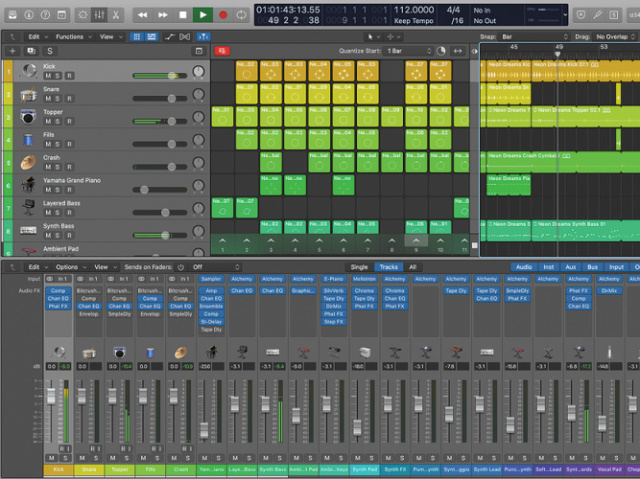640x479 pixels.
Task: Open the Tuner icon
Action: 598,15
